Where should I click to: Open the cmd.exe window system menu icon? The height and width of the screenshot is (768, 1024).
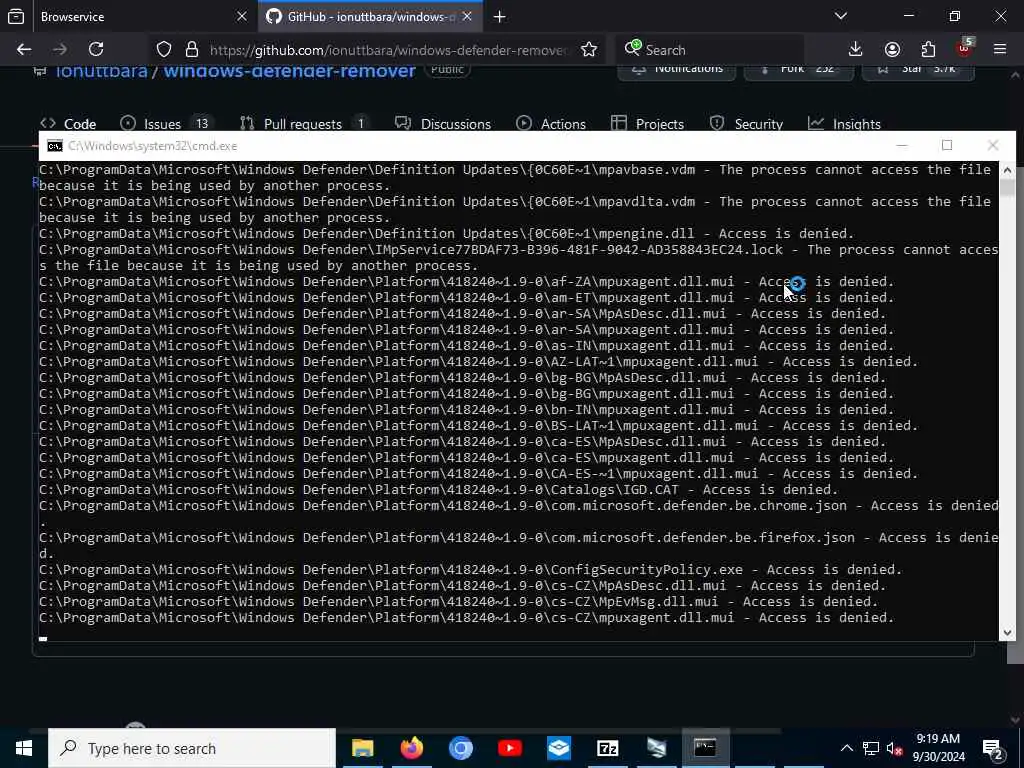click(x=55, y=146)
